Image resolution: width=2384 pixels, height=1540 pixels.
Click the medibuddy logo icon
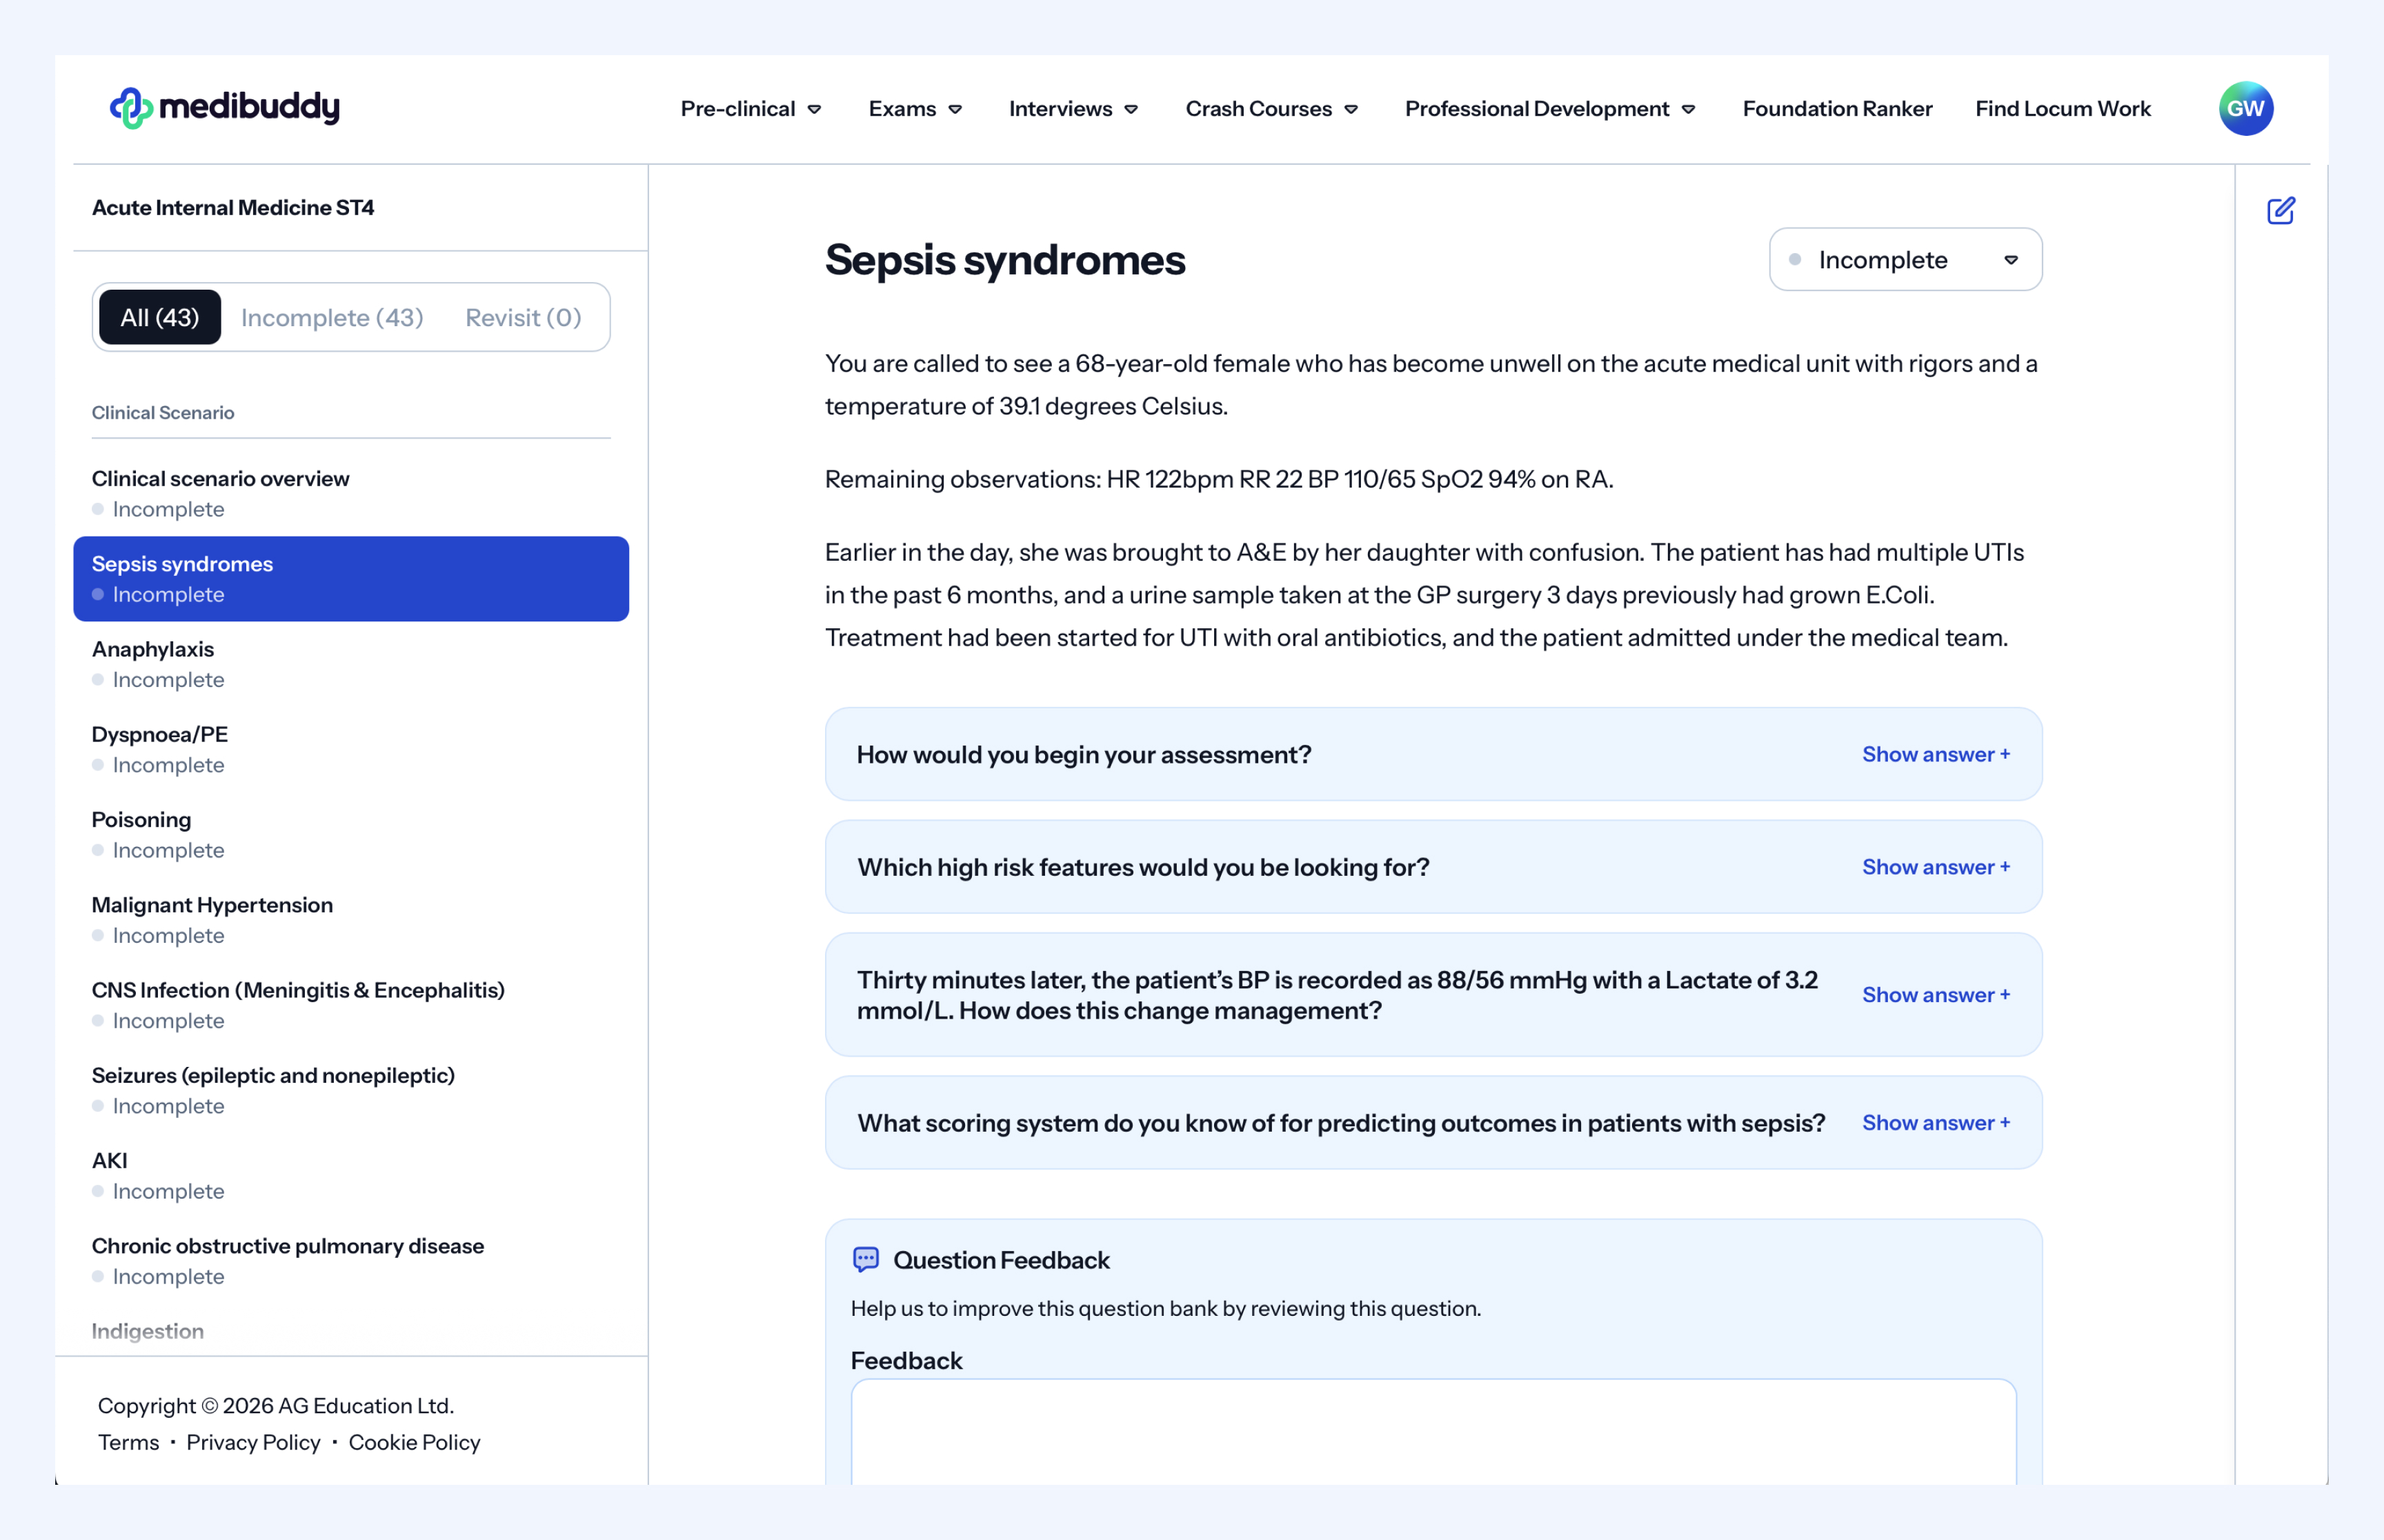pos(131,108)
